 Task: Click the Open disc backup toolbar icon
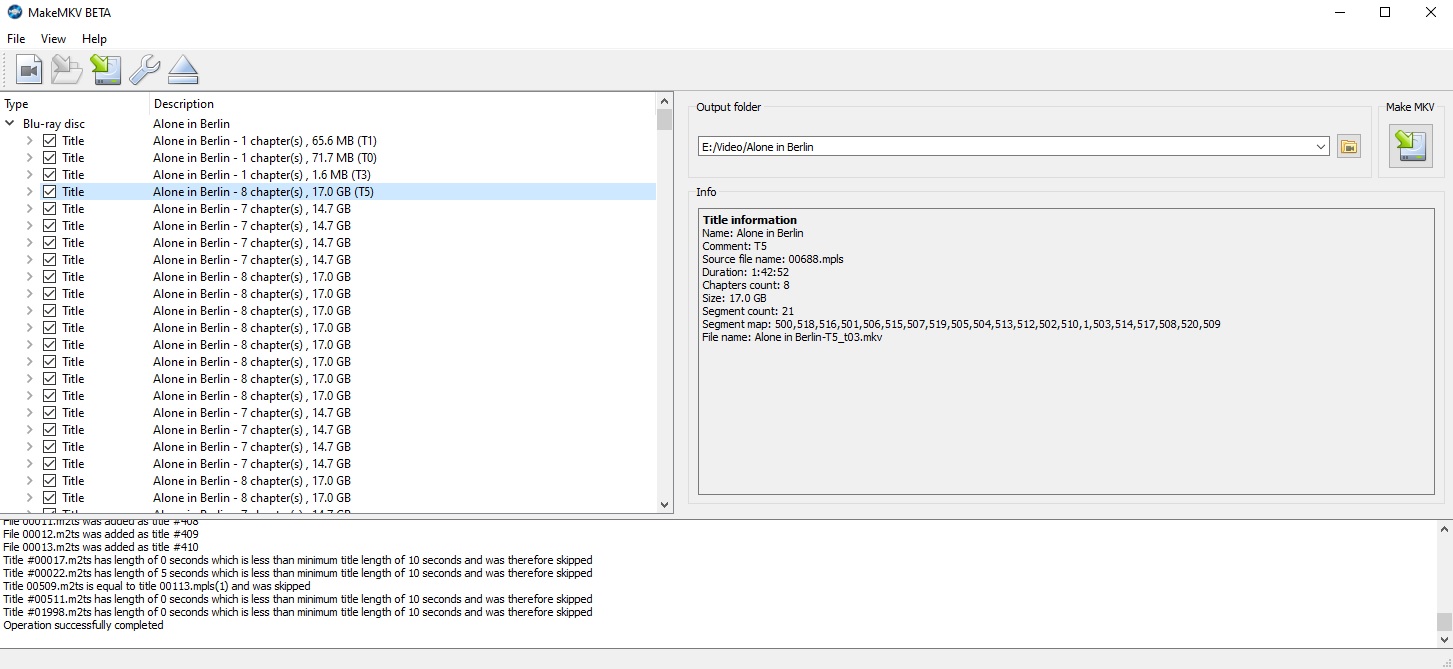67,70
